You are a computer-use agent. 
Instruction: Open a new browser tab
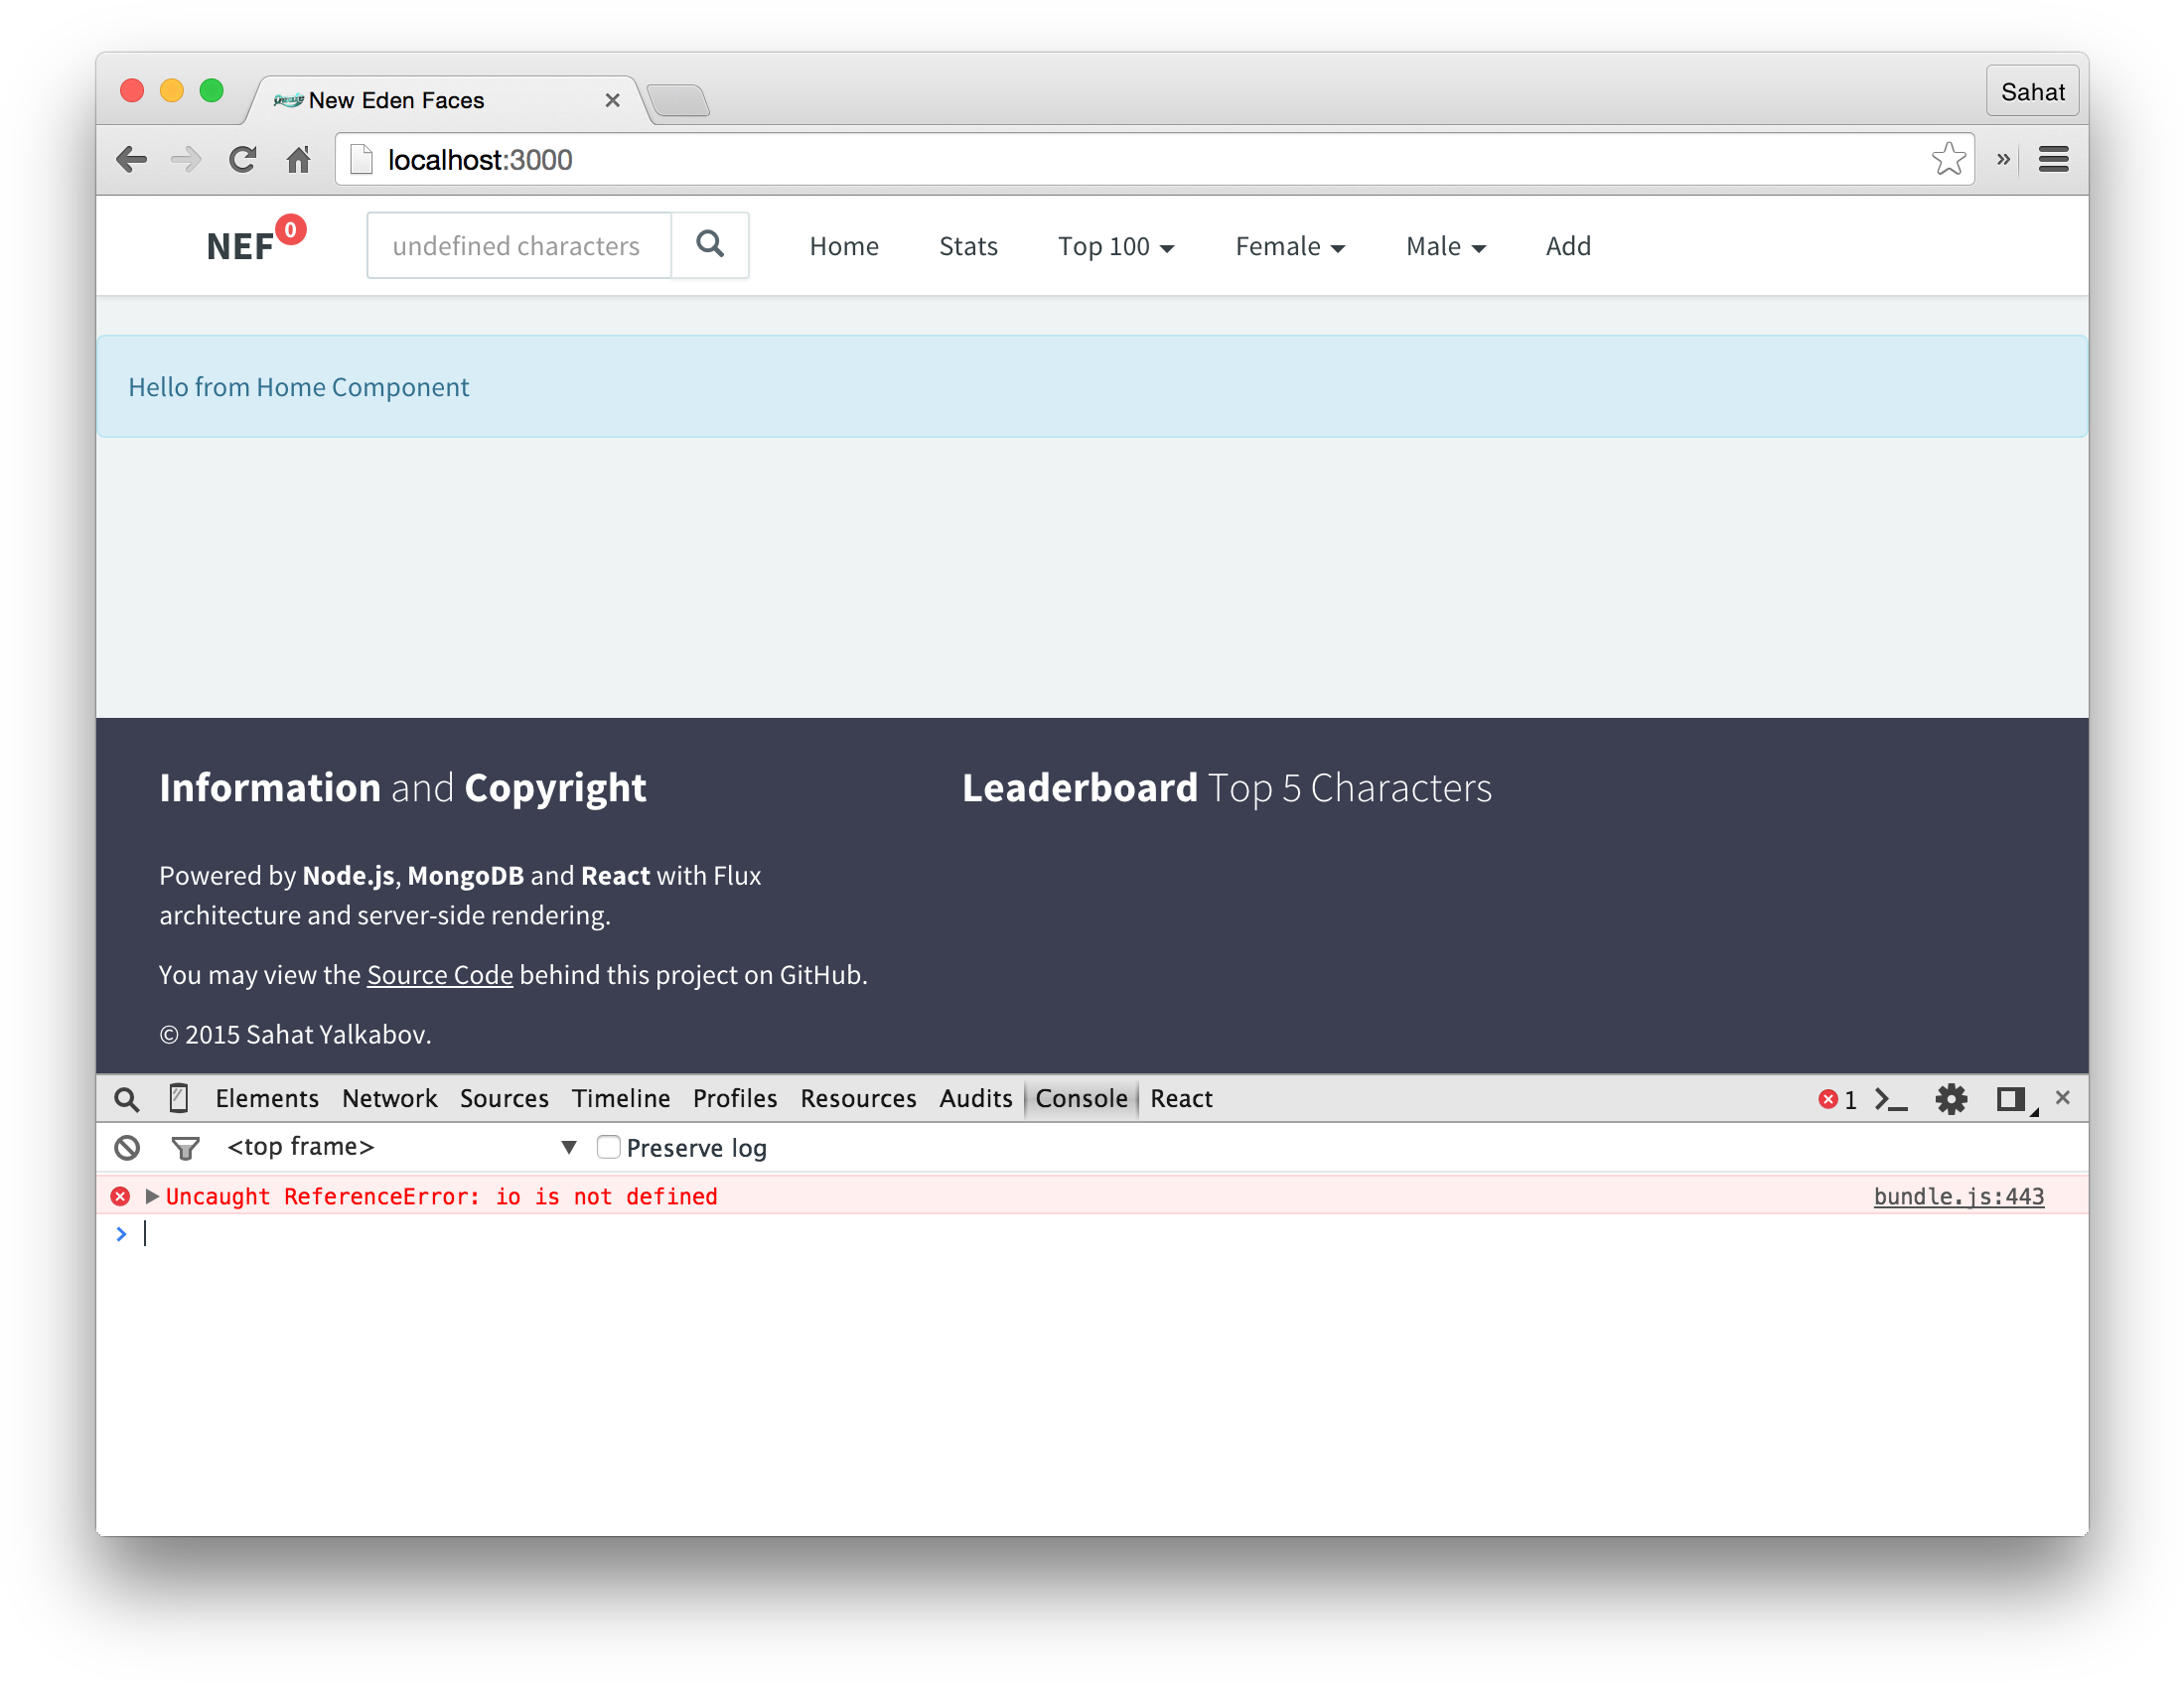pyautogui.click(x=679, y=101)
